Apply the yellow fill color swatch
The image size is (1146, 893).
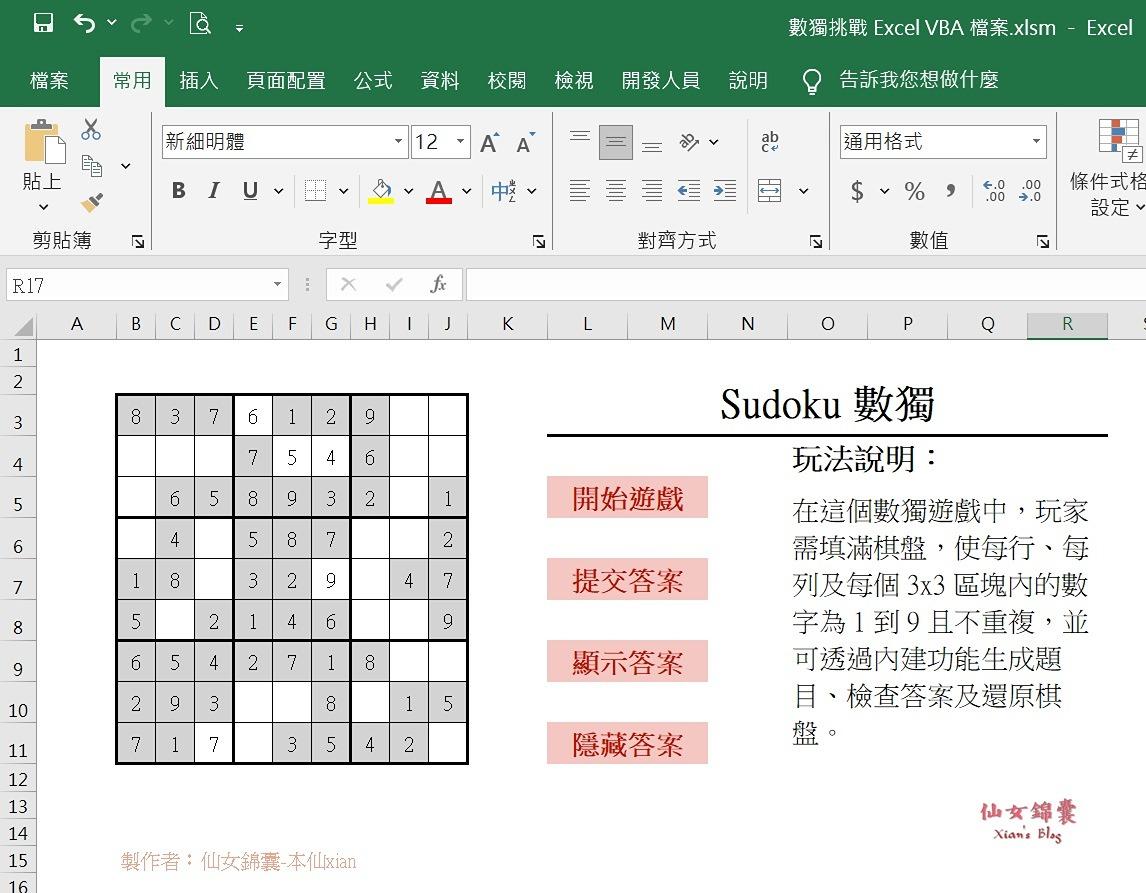(x=381, y=190)
